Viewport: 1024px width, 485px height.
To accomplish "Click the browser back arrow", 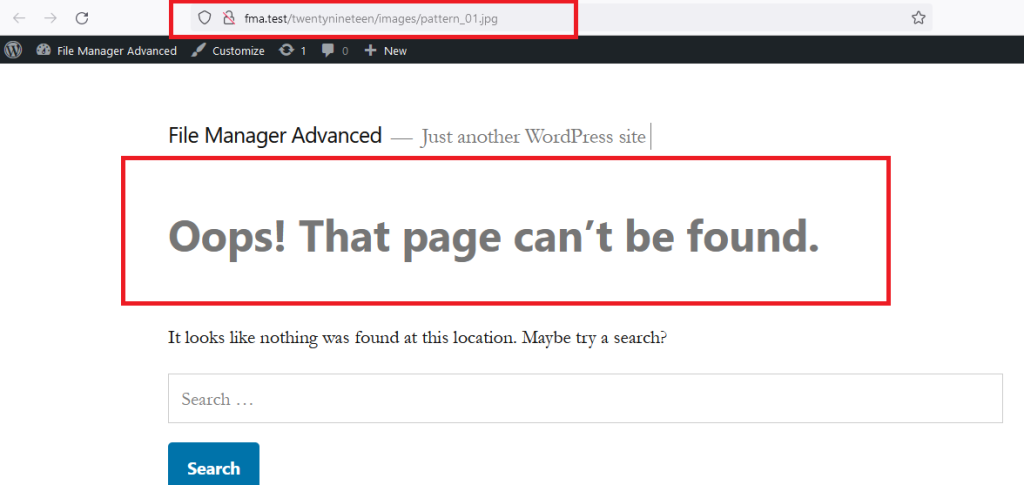I will tap(19, 18).
